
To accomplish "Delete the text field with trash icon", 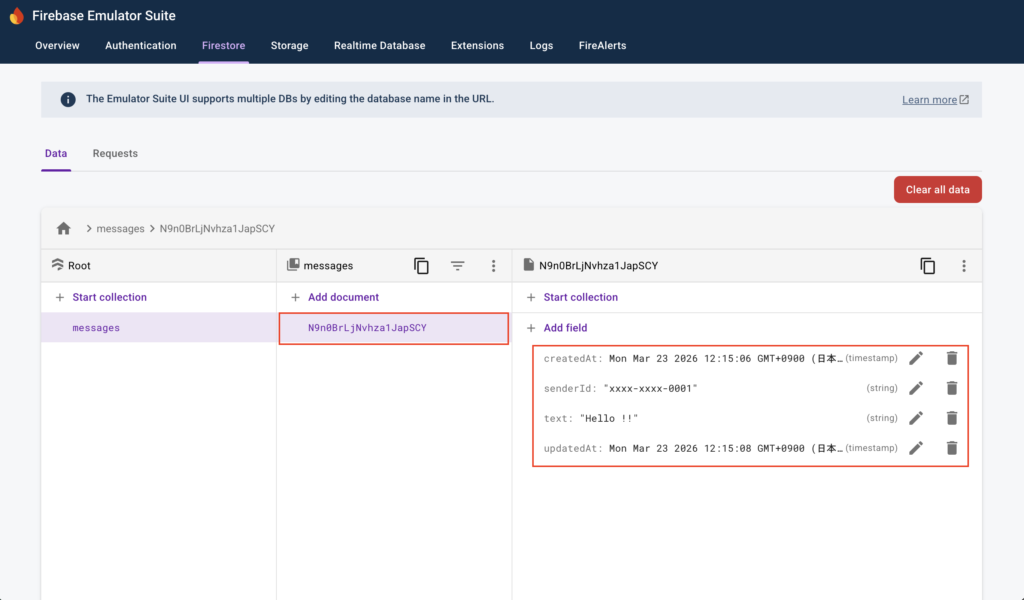I will pyautogui.click(x=952, y=418).
